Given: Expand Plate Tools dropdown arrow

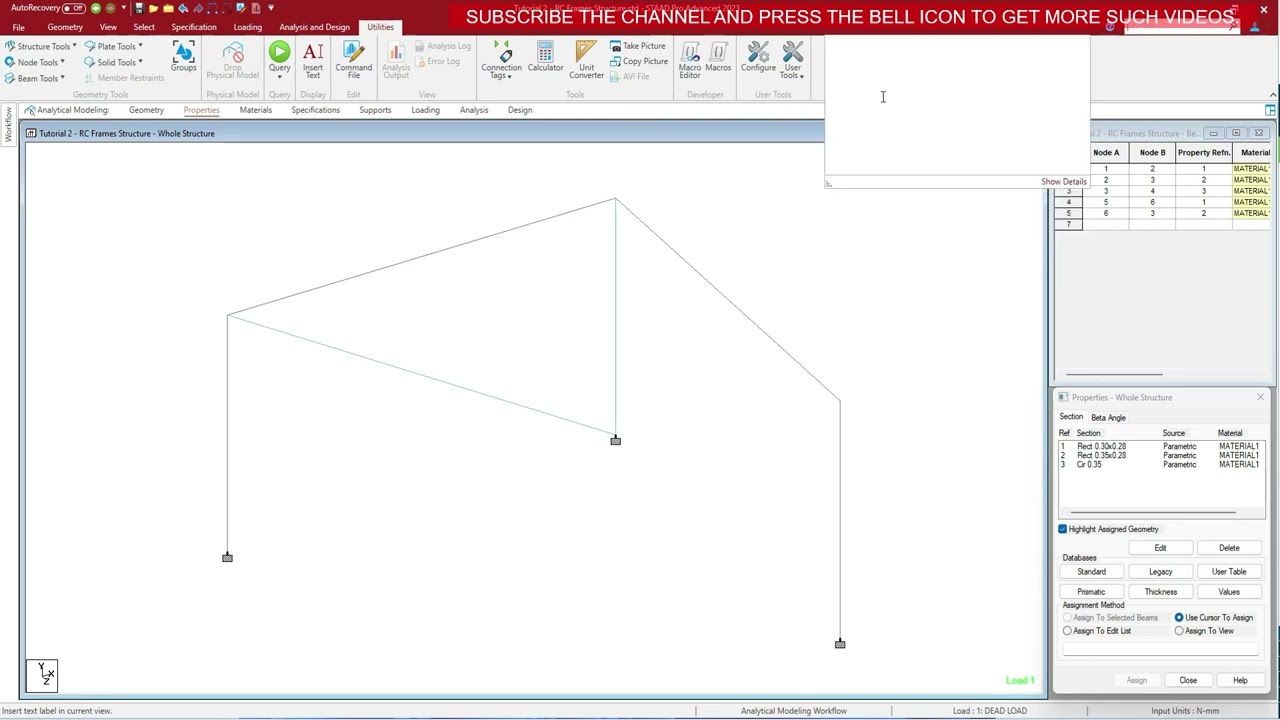Looking at the screenshot, I should [140, 46].
